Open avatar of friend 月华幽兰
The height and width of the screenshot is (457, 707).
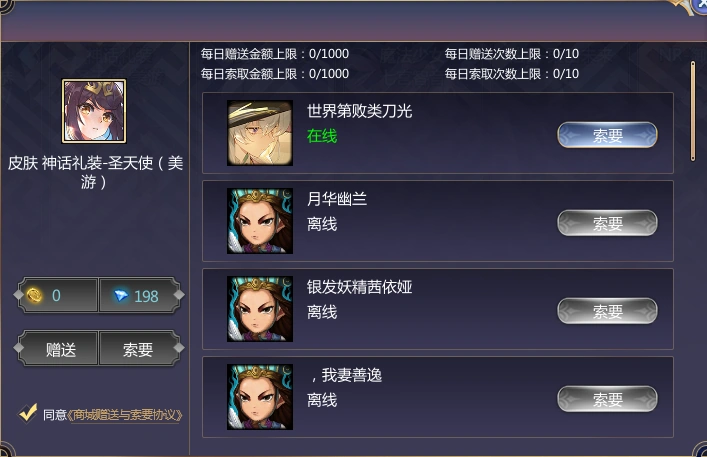coord(260,221)
